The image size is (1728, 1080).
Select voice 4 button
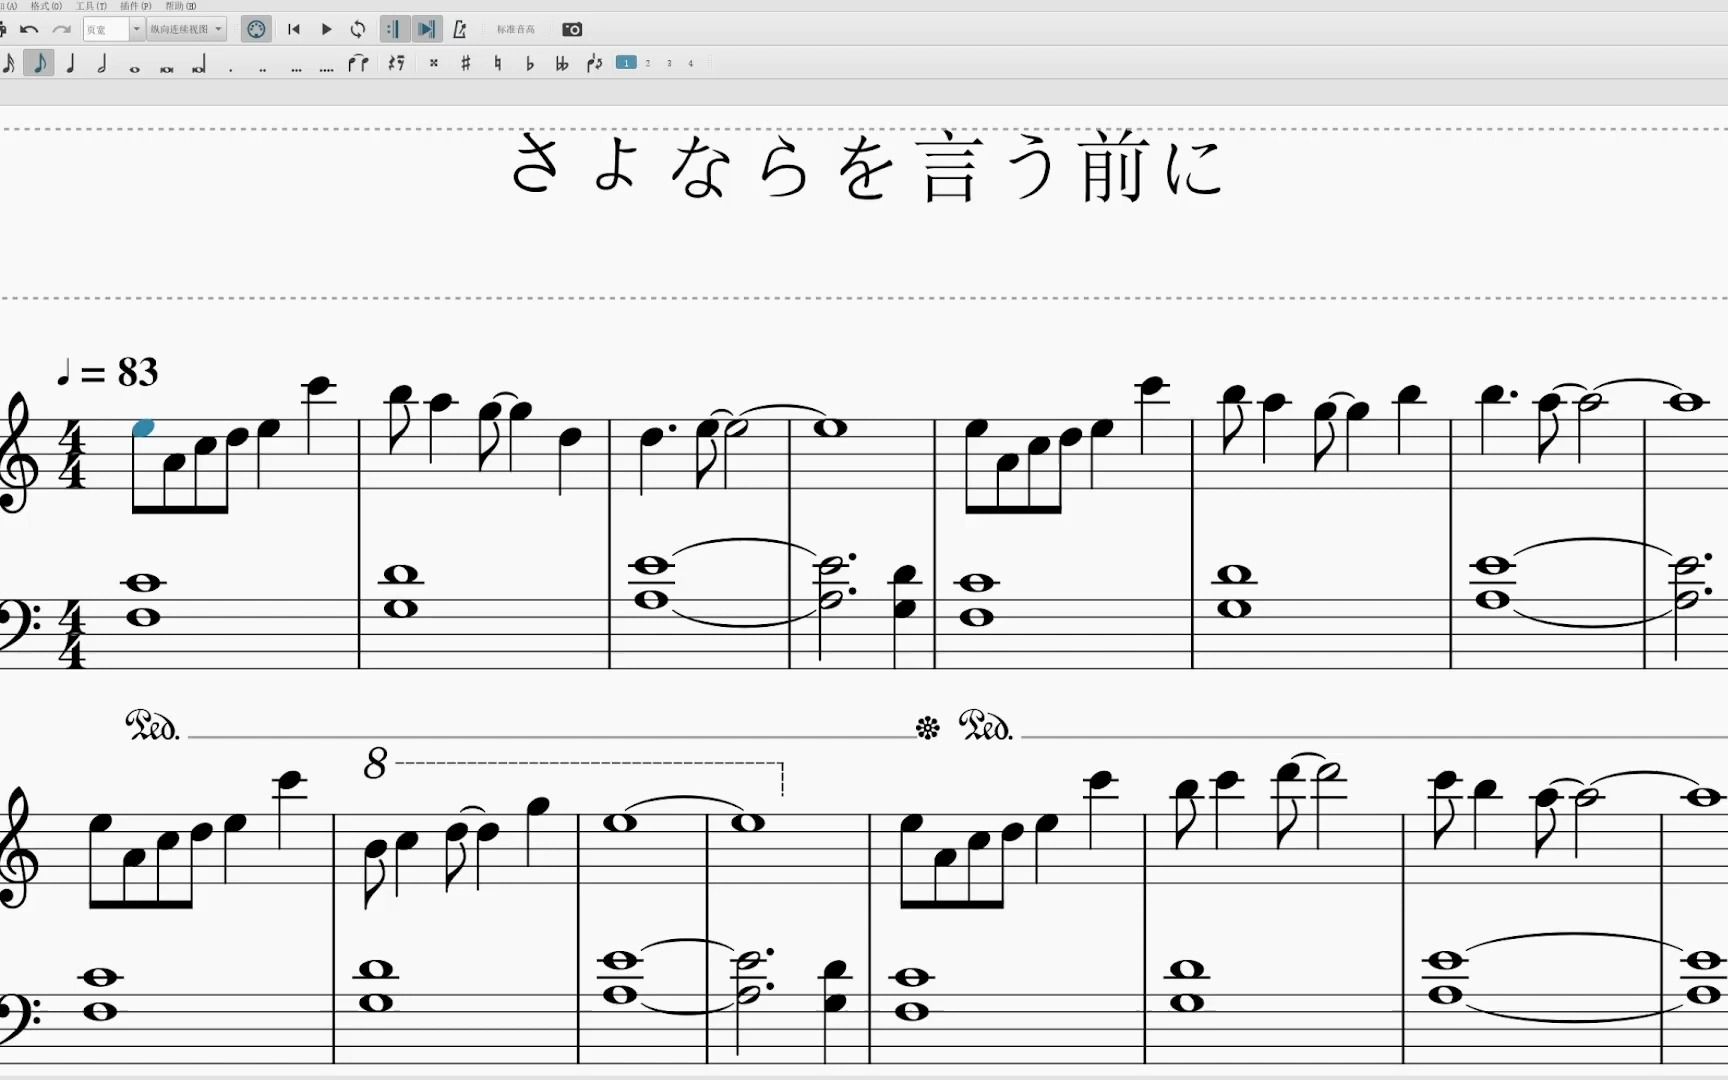(690, 63)
